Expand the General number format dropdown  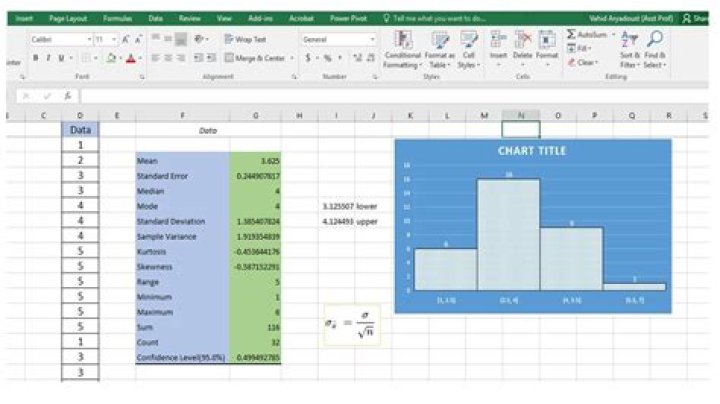click(373, 40)
